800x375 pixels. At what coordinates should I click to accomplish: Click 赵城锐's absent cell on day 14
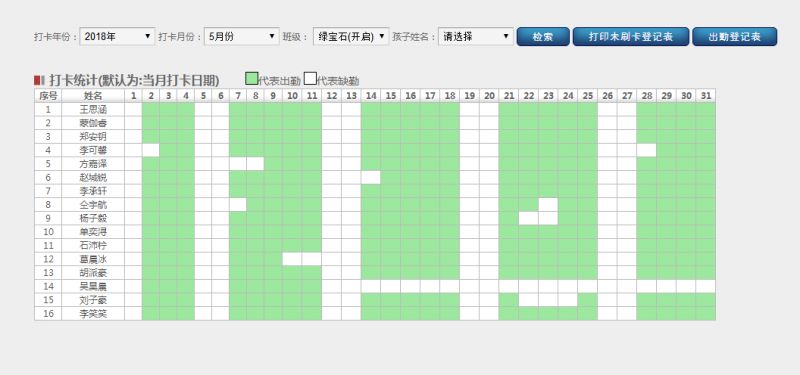[371, 177]
